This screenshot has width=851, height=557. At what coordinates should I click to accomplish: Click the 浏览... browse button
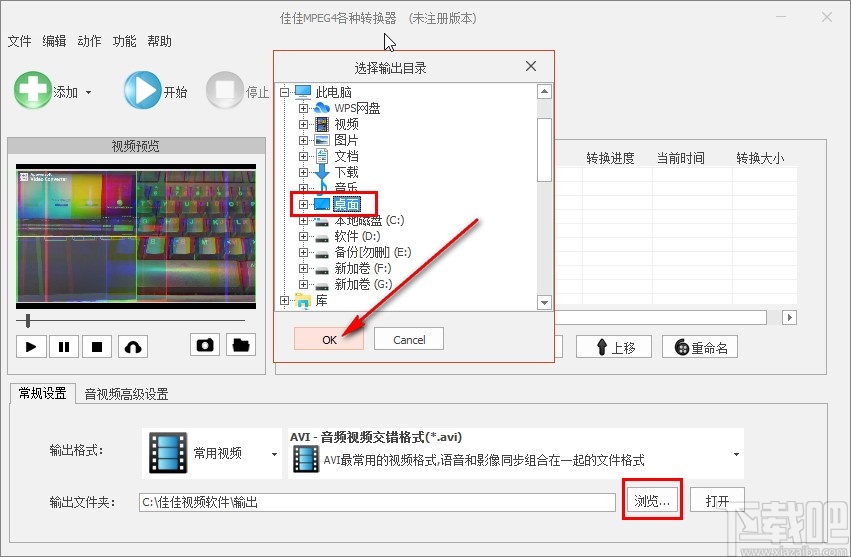652,500
